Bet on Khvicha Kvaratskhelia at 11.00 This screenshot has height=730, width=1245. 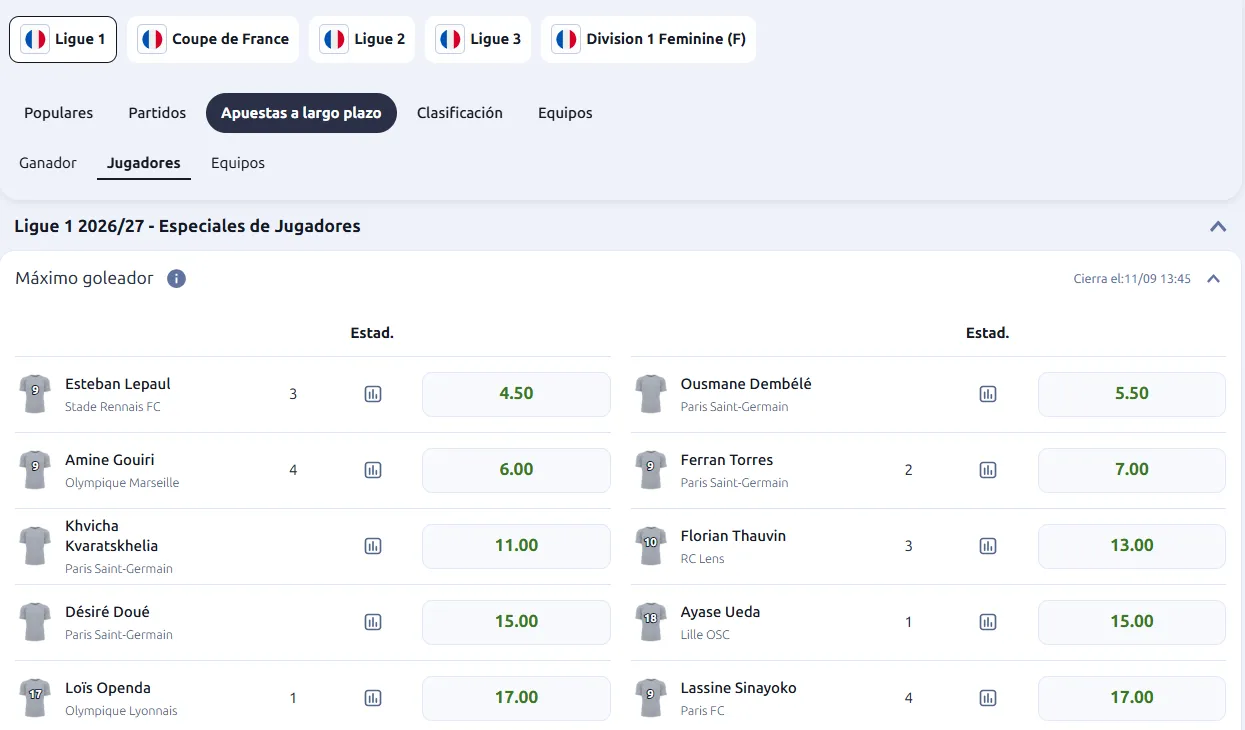click(x=516, y=546)
